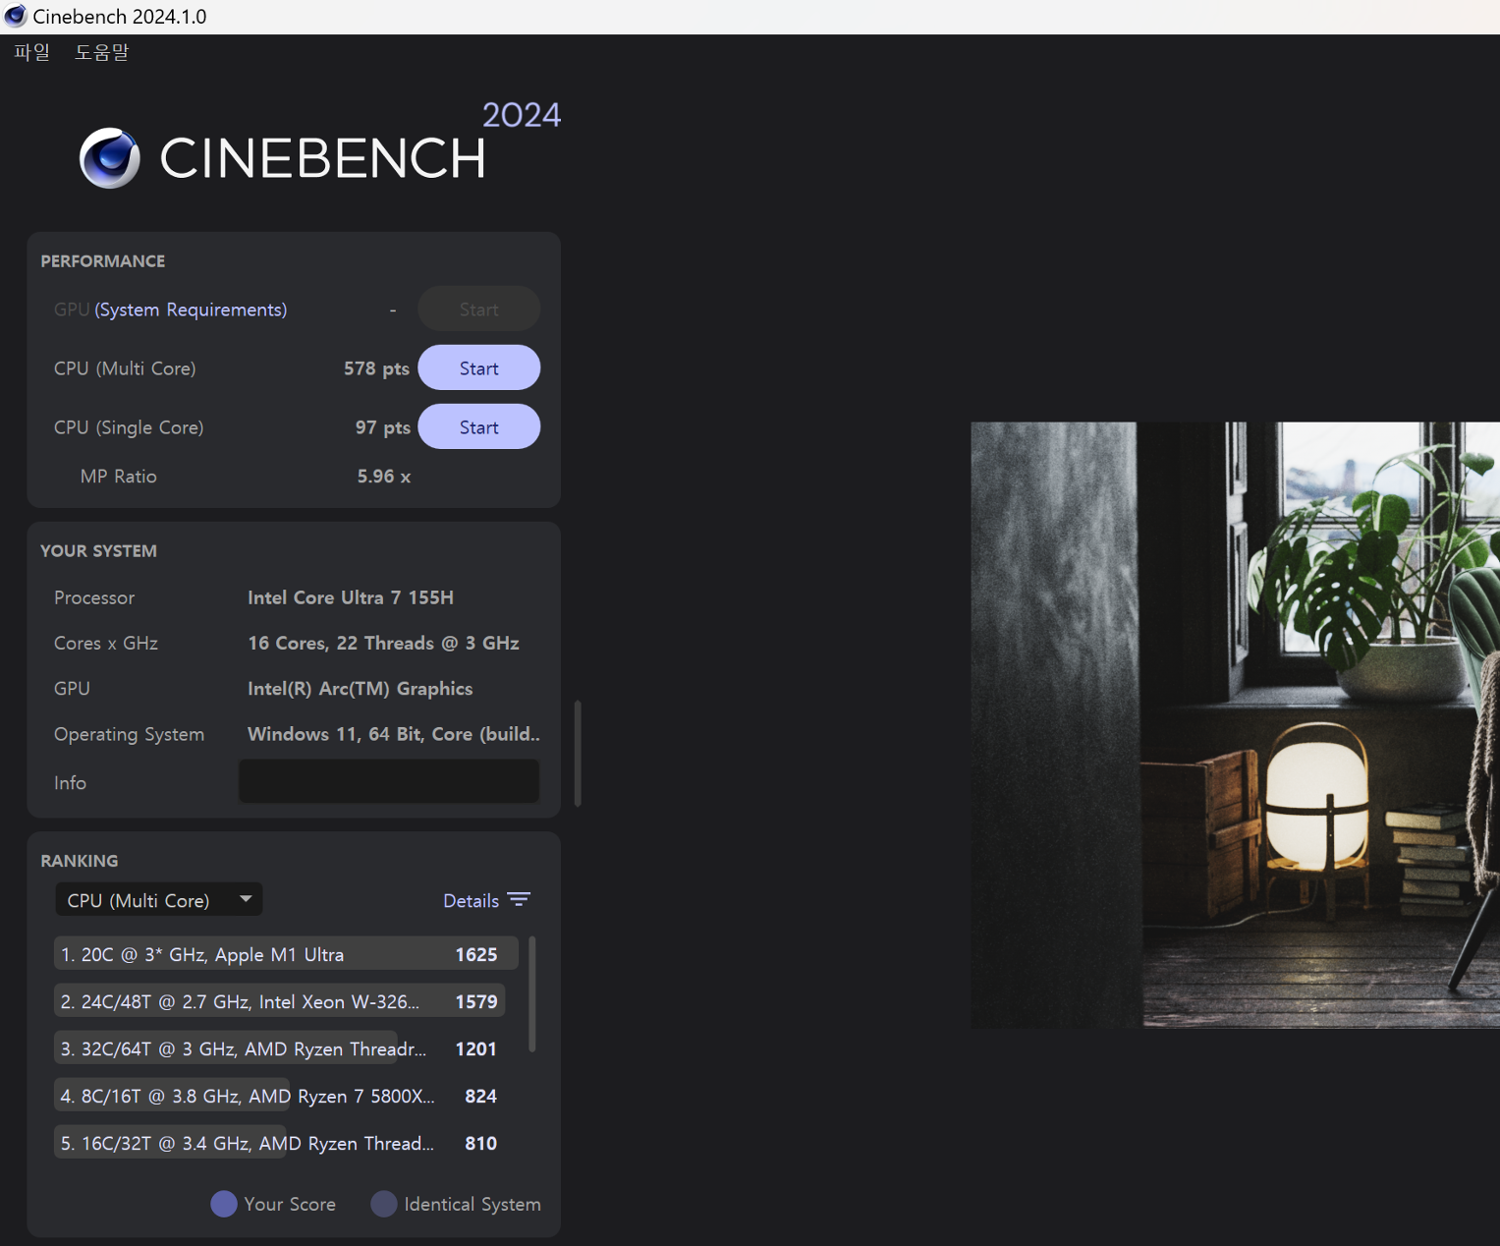Screen dimensions: 1500x1246
Task: Open the 파일 menu
Action: coord(32,52)
